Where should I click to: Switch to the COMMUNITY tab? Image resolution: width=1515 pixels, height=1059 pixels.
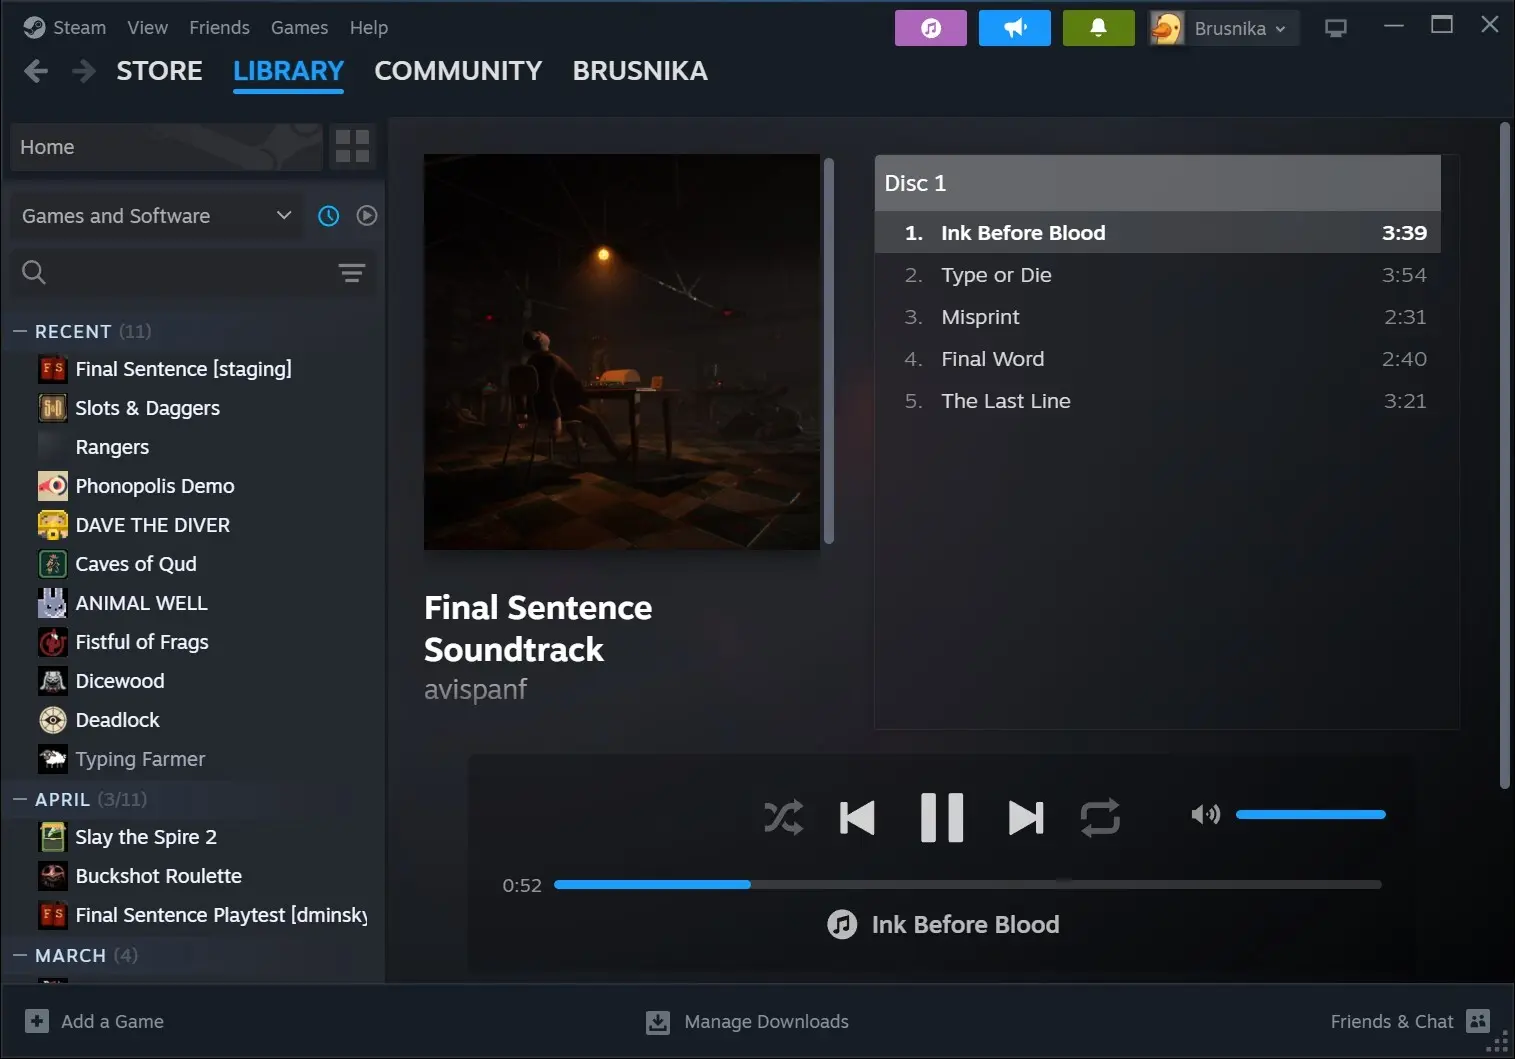tap(458, 71)
